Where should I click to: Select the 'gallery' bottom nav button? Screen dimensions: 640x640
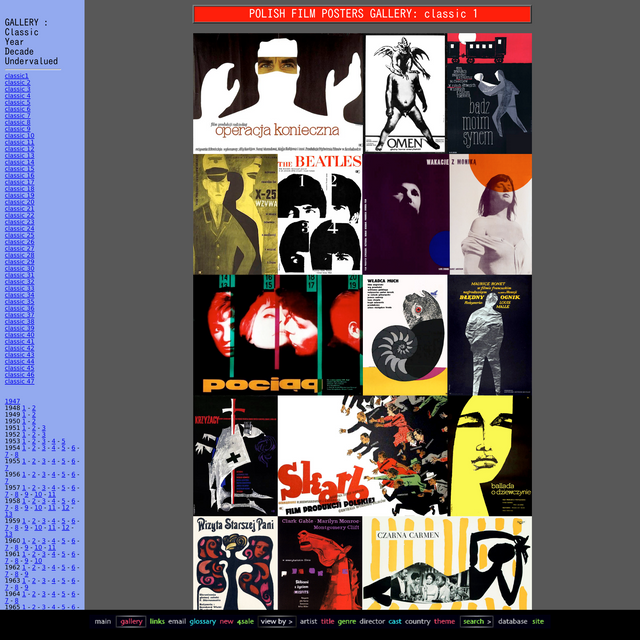[x=131, y=622]
